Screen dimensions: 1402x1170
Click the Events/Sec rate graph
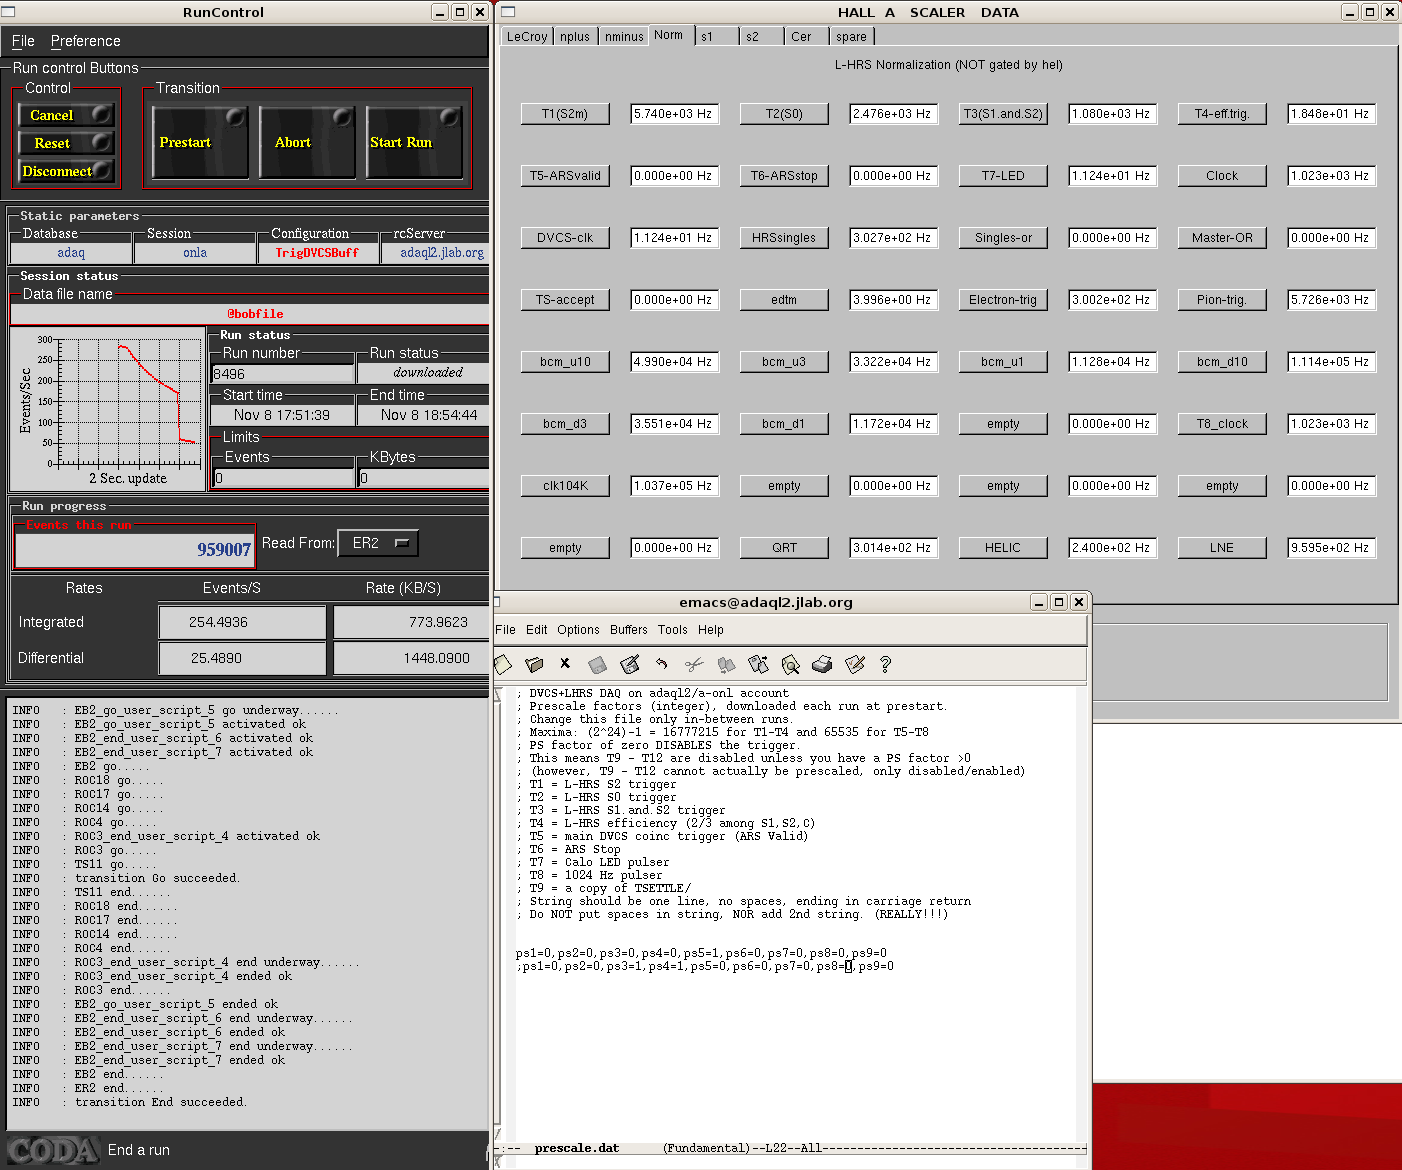click(x=107, y=409)
